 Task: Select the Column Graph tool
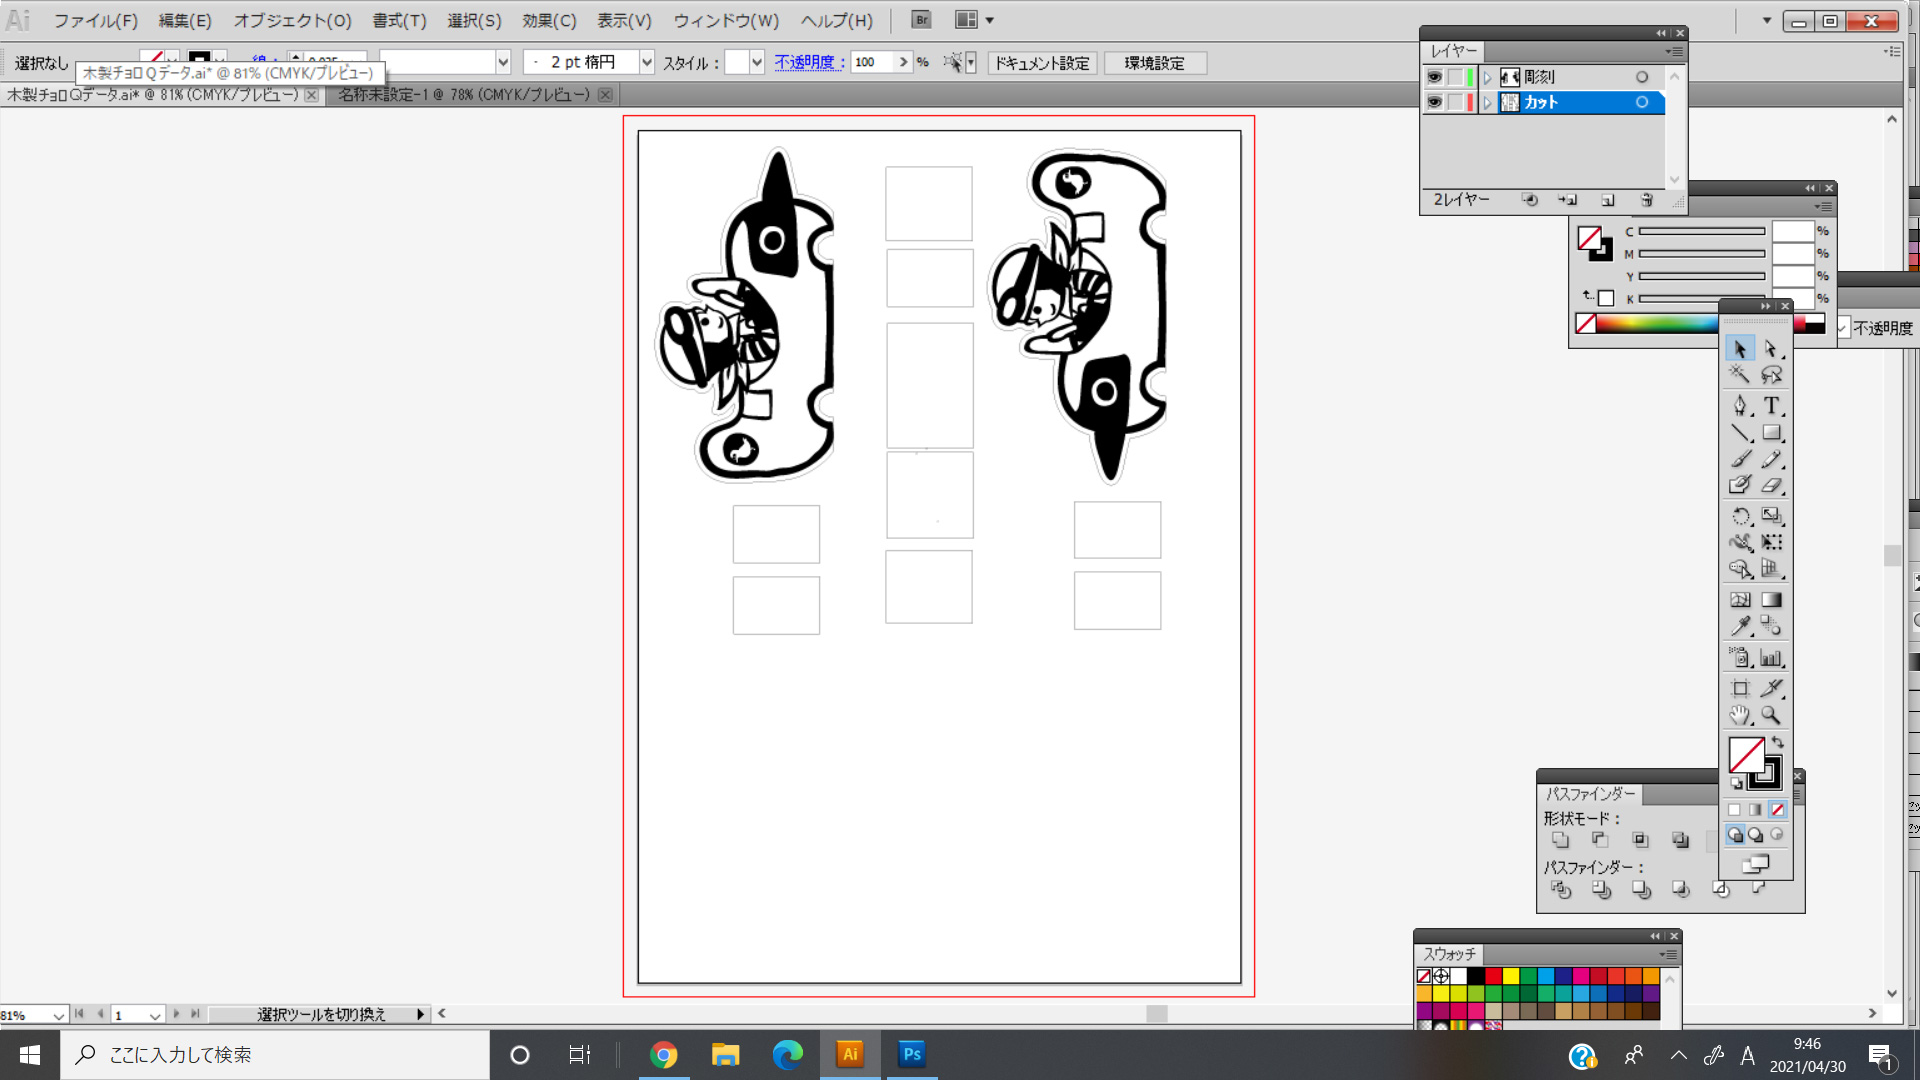click(1771, 658)
